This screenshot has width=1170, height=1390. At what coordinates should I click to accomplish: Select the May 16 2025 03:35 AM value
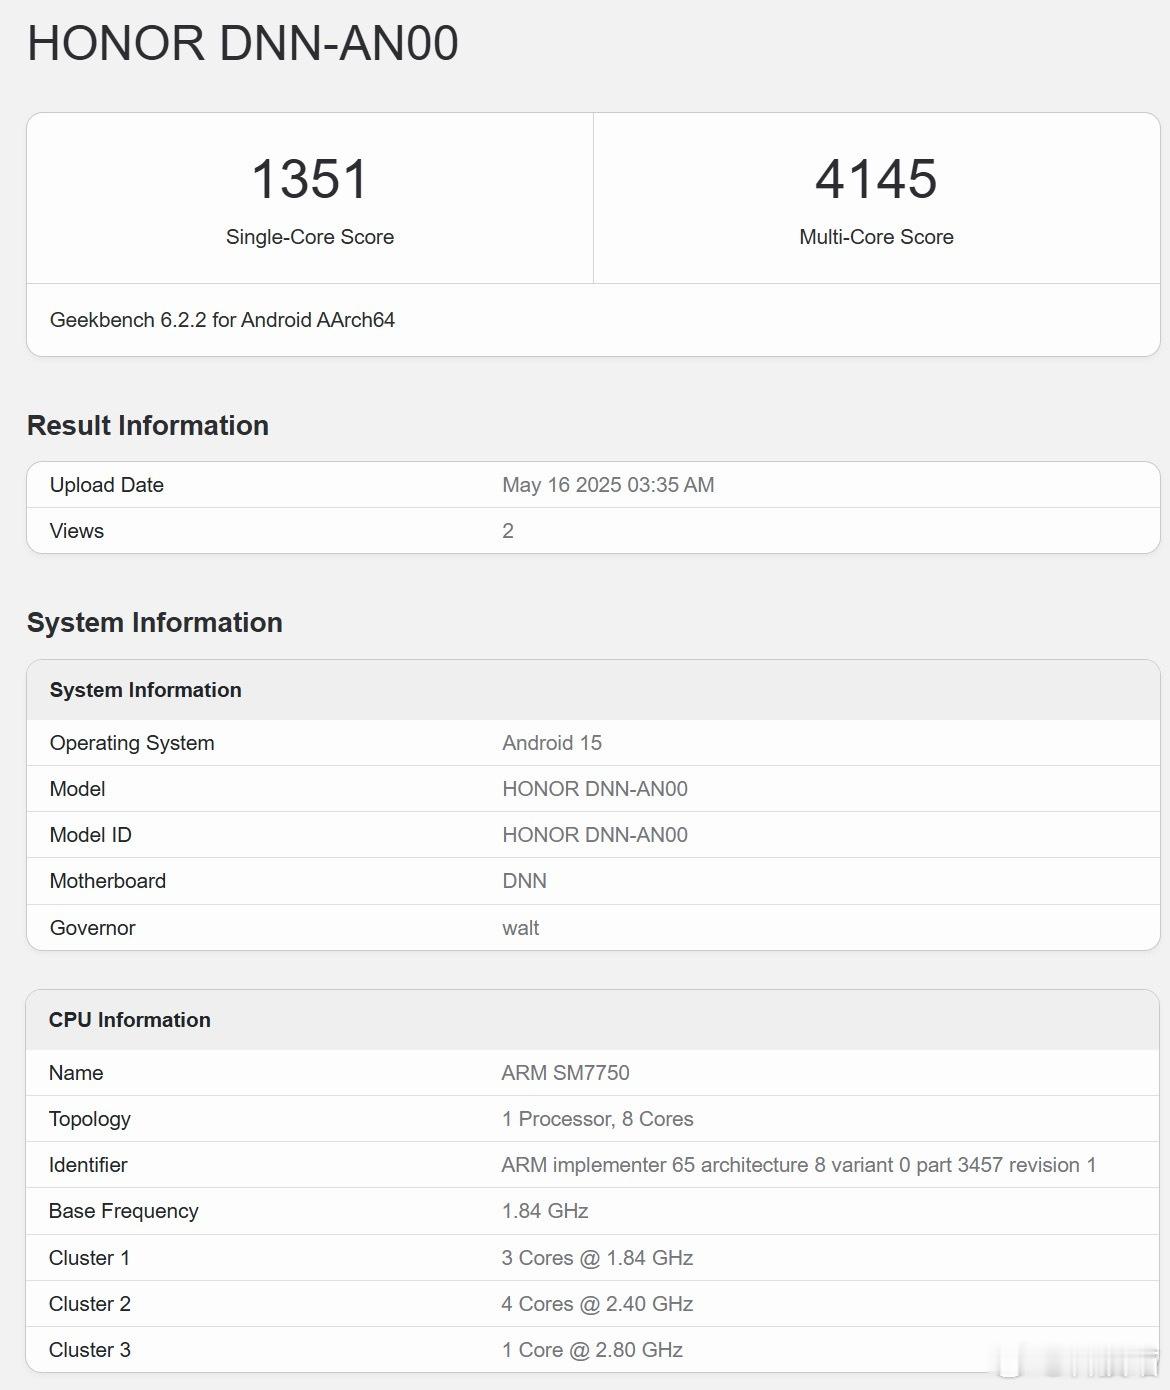[x=608, y=485]
